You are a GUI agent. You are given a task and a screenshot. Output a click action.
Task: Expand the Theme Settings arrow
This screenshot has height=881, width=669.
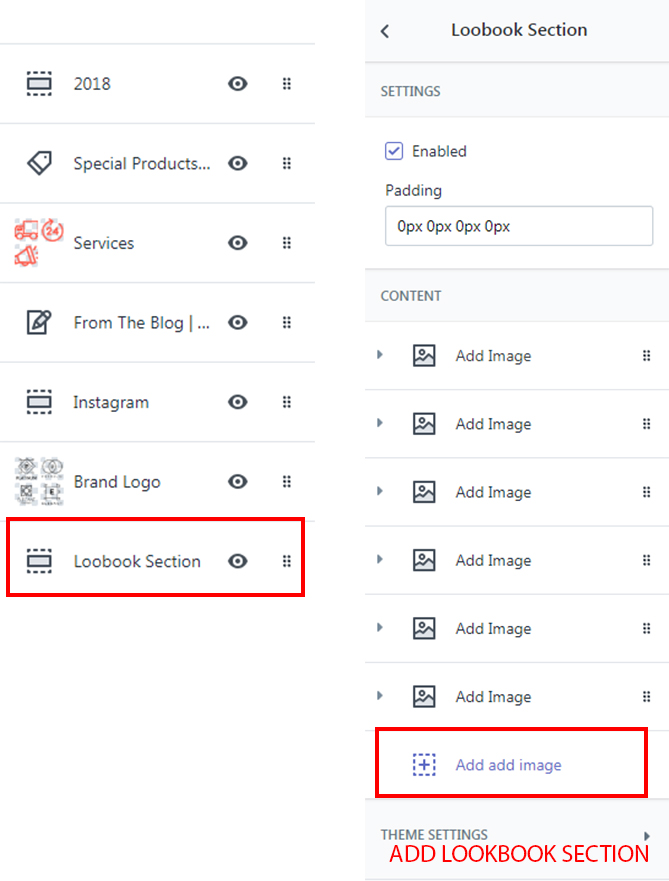tap(647, 835)
